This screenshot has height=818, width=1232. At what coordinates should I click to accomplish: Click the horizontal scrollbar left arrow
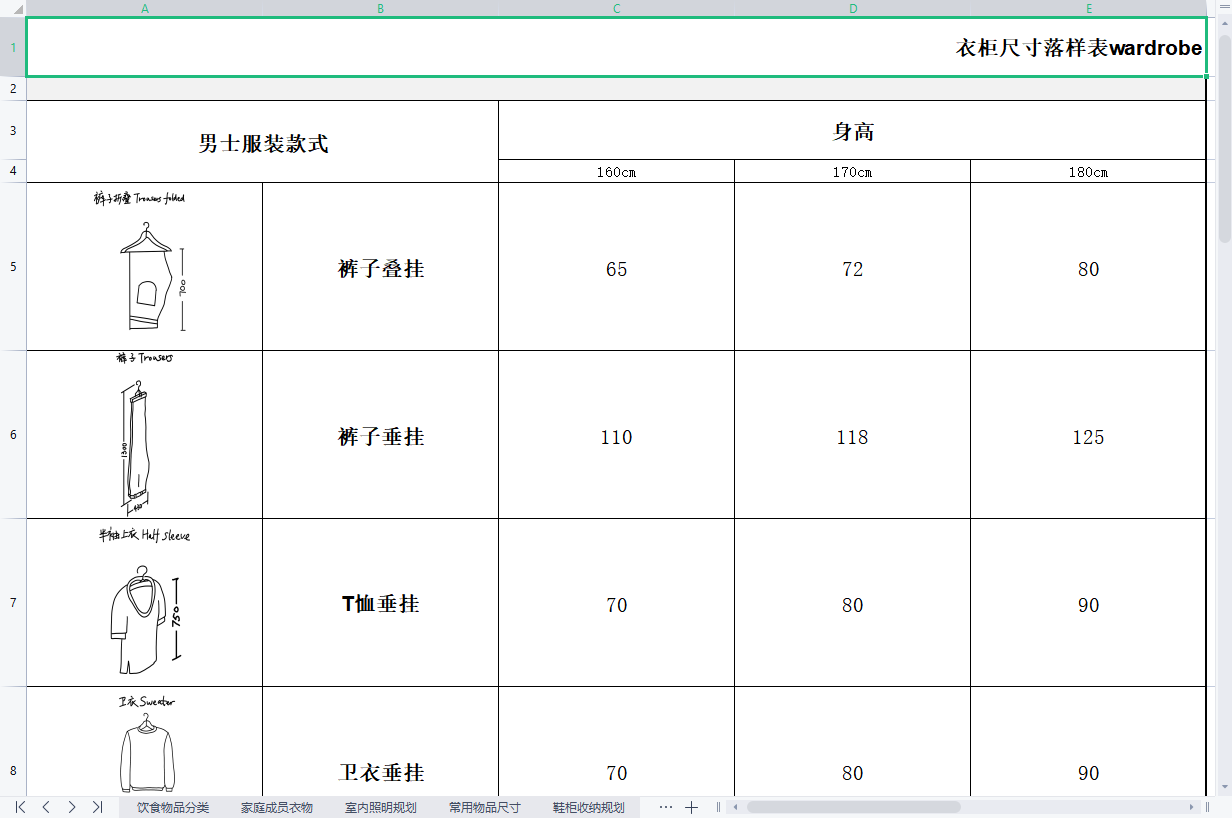click(736, 807)
